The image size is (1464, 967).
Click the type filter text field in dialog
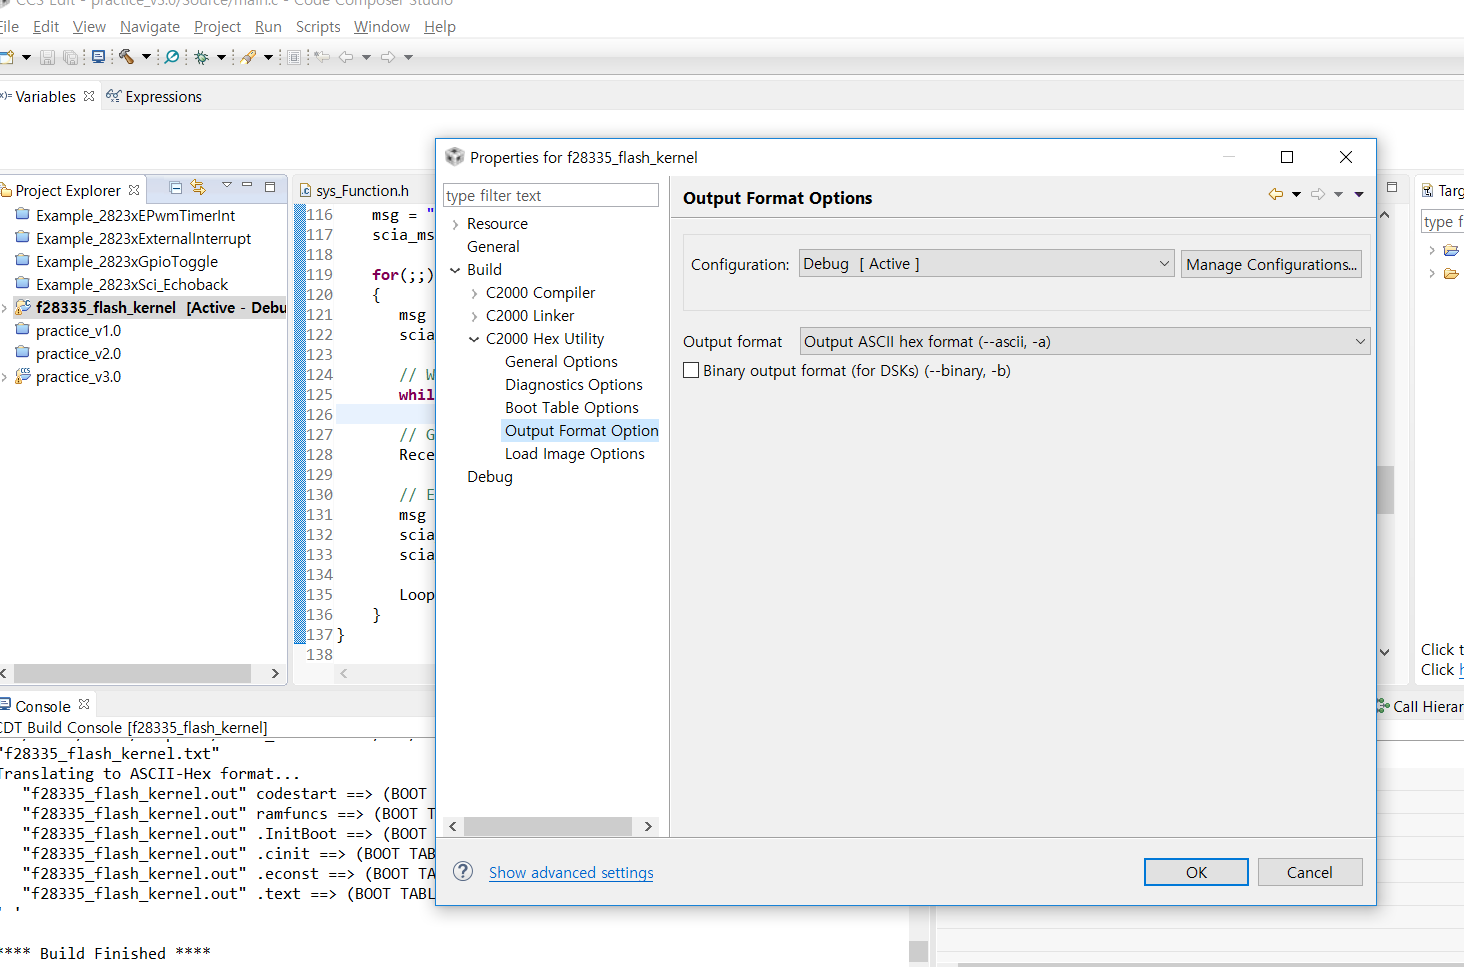point(551,195)
